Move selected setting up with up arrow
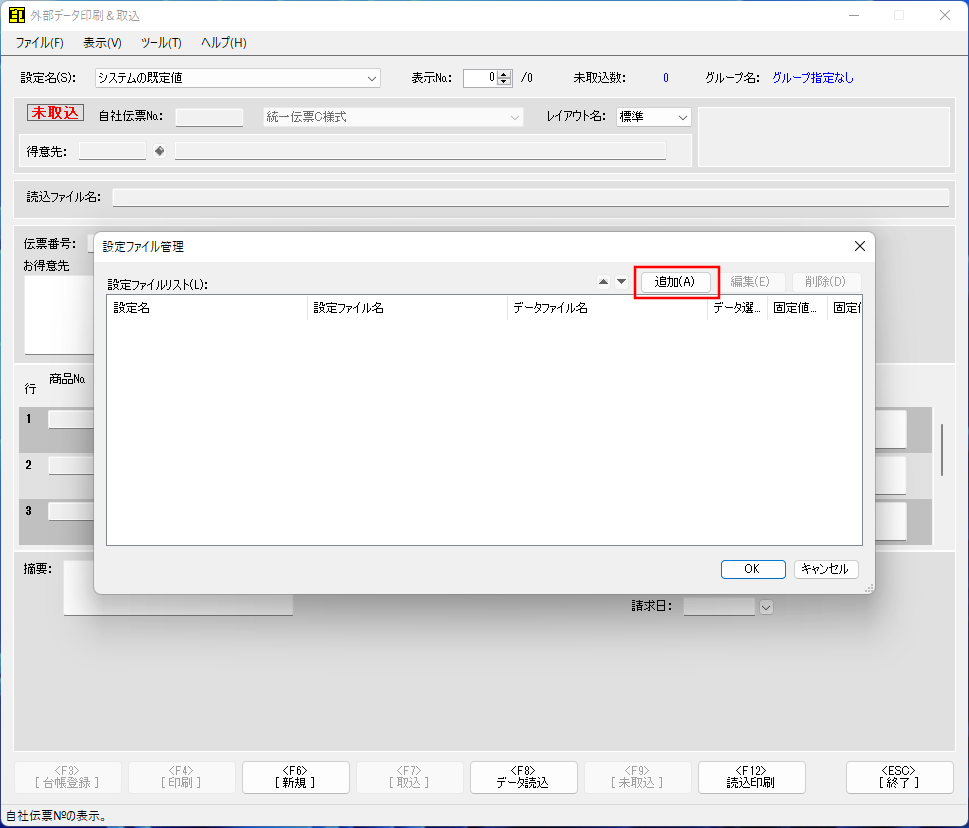969x828 pixels. pyautogui.click(x=604, y=282)
